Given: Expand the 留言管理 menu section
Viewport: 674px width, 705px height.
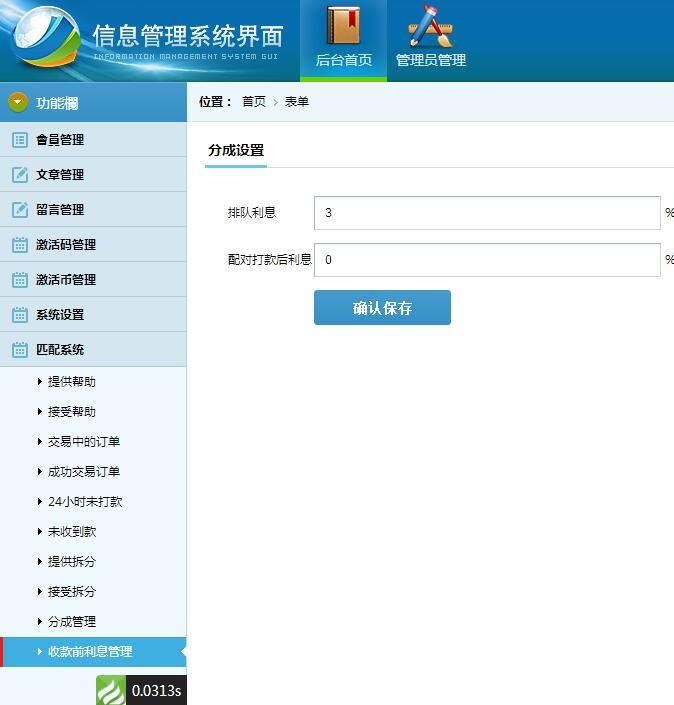Looking at the screenshot, I should pyautogui.click(x=93, y=210).
